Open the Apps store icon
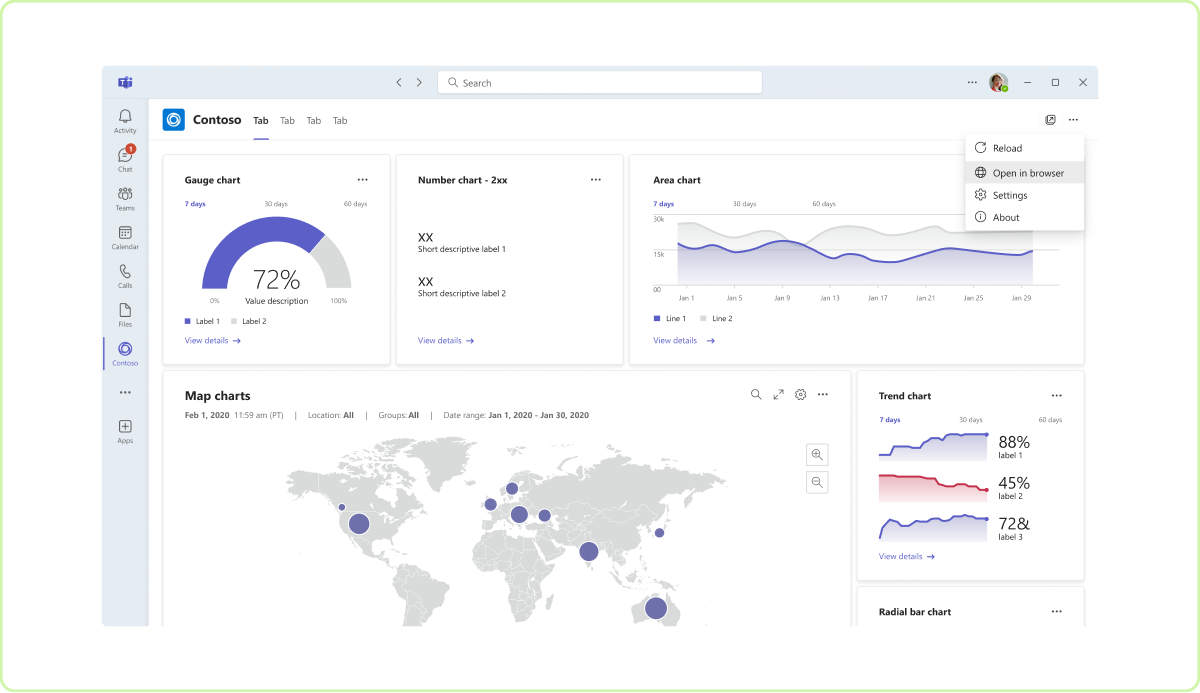 (x=125, y=431)
